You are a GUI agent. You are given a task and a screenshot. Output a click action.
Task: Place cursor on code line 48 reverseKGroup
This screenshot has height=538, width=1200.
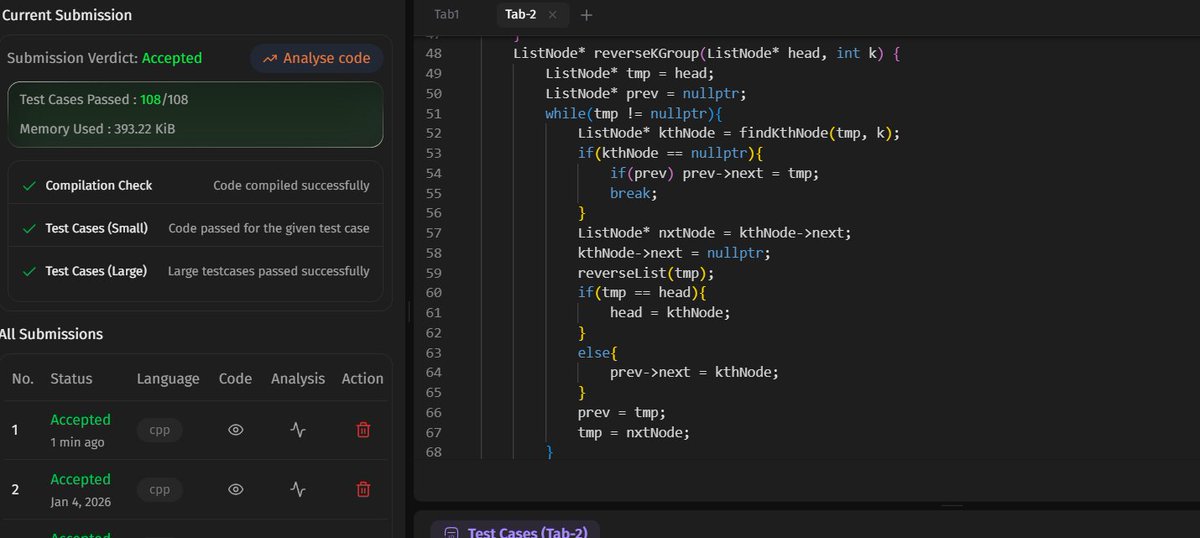pos(706,53)
